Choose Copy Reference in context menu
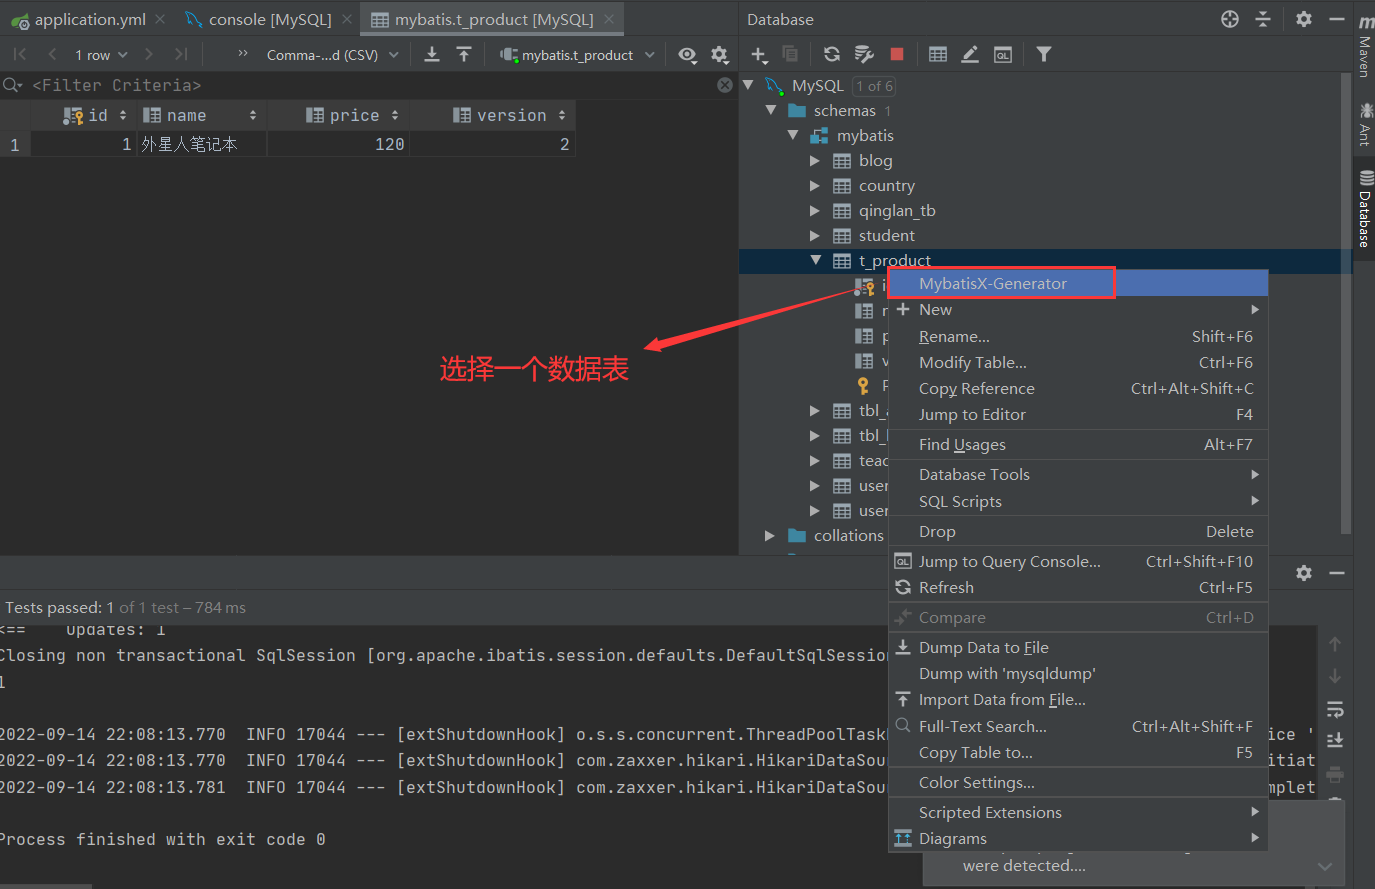1375x889 pixels. (1078, 389)
